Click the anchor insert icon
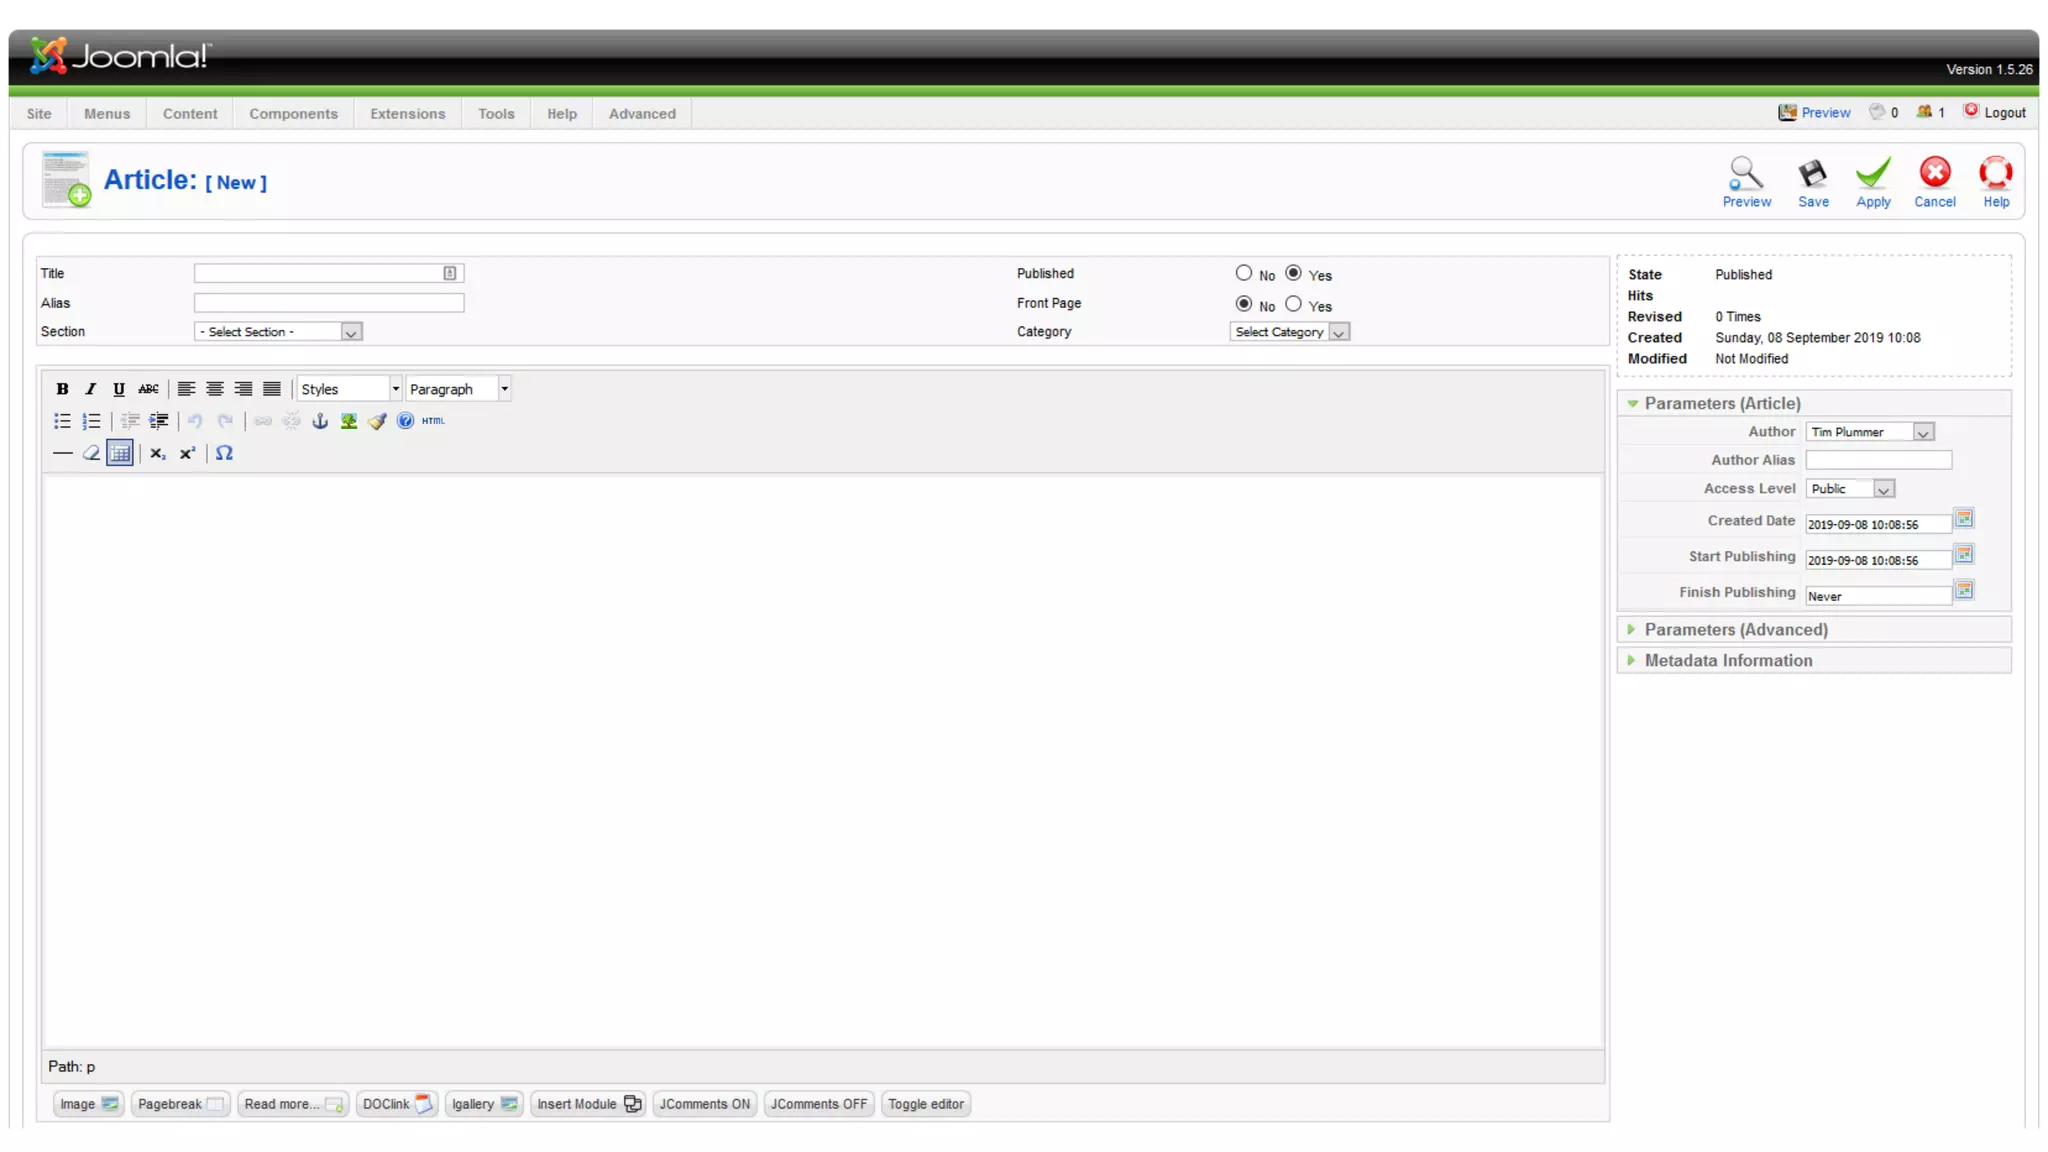 320,421
